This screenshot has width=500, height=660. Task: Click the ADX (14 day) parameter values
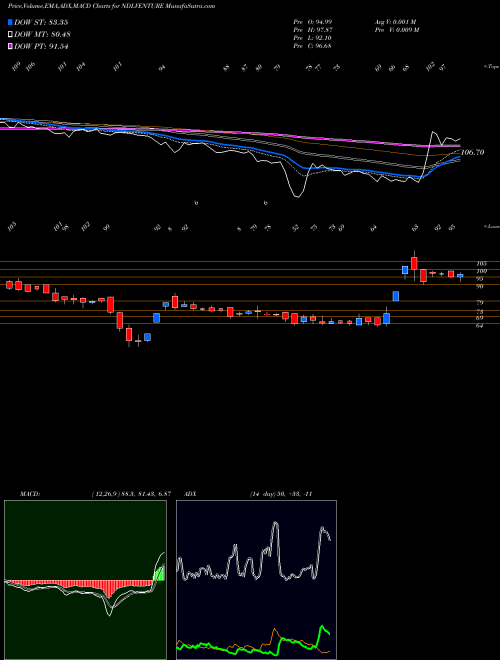pyautogui.click(x=281, y=494)
